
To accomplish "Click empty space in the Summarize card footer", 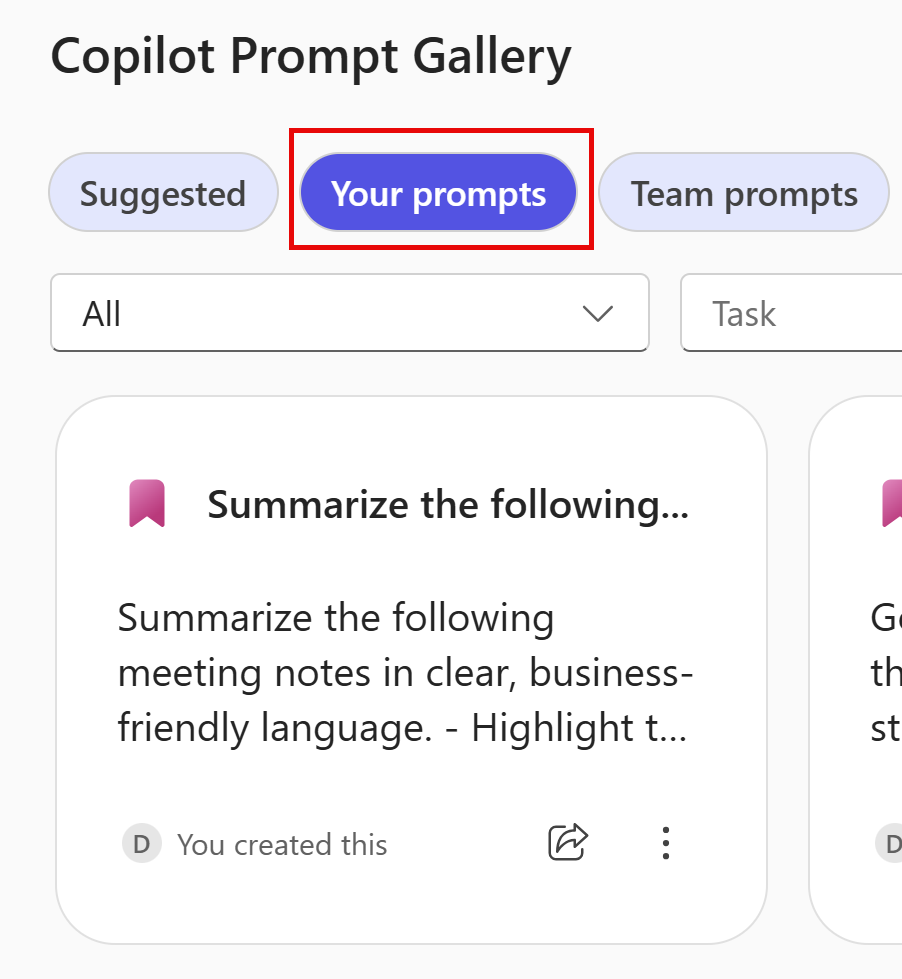I will 465,845.
